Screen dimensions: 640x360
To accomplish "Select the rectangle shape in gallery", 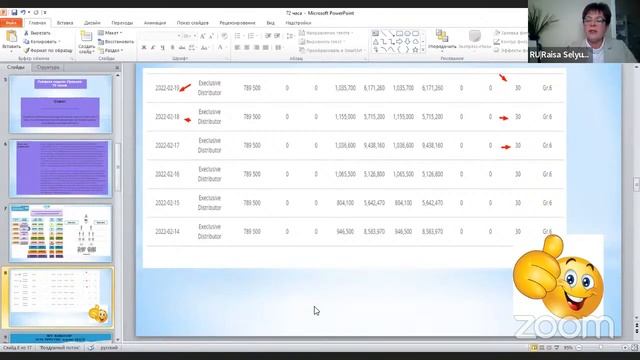I will click(399, 33).
